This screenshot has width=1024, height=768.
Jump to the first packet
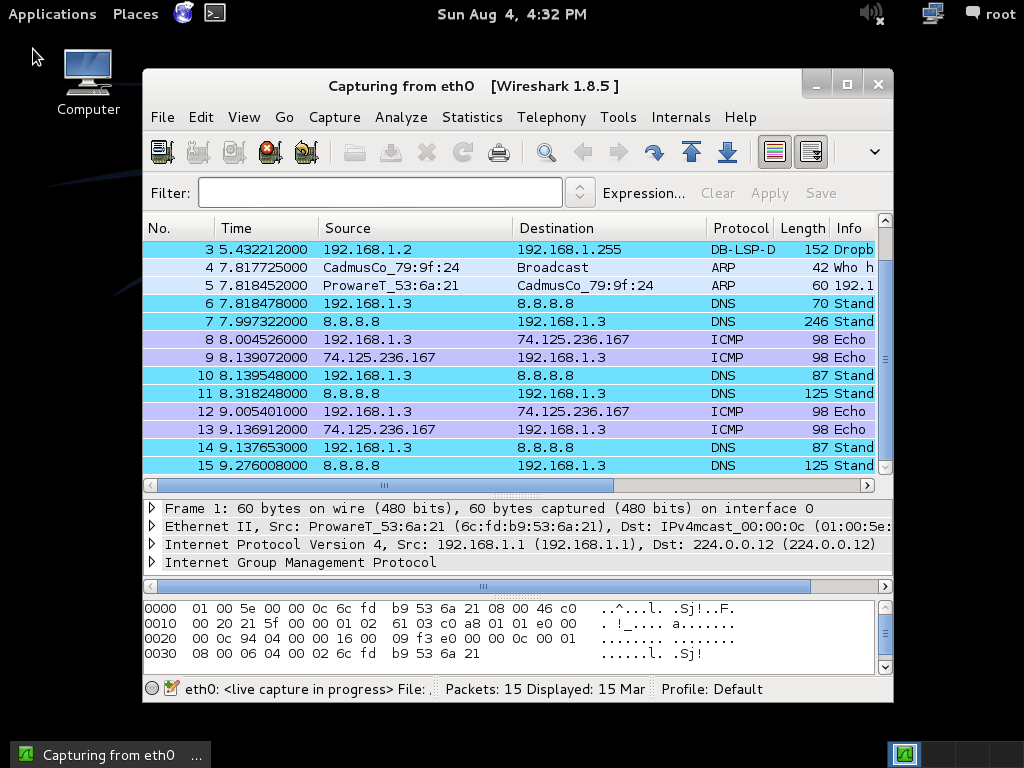click(691, 152)
